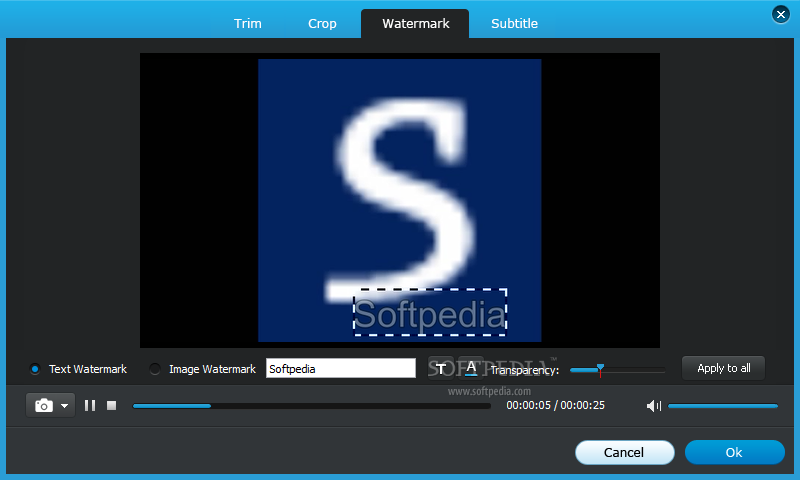Take a snapshot with the camera icon

[x=44, y=406]
